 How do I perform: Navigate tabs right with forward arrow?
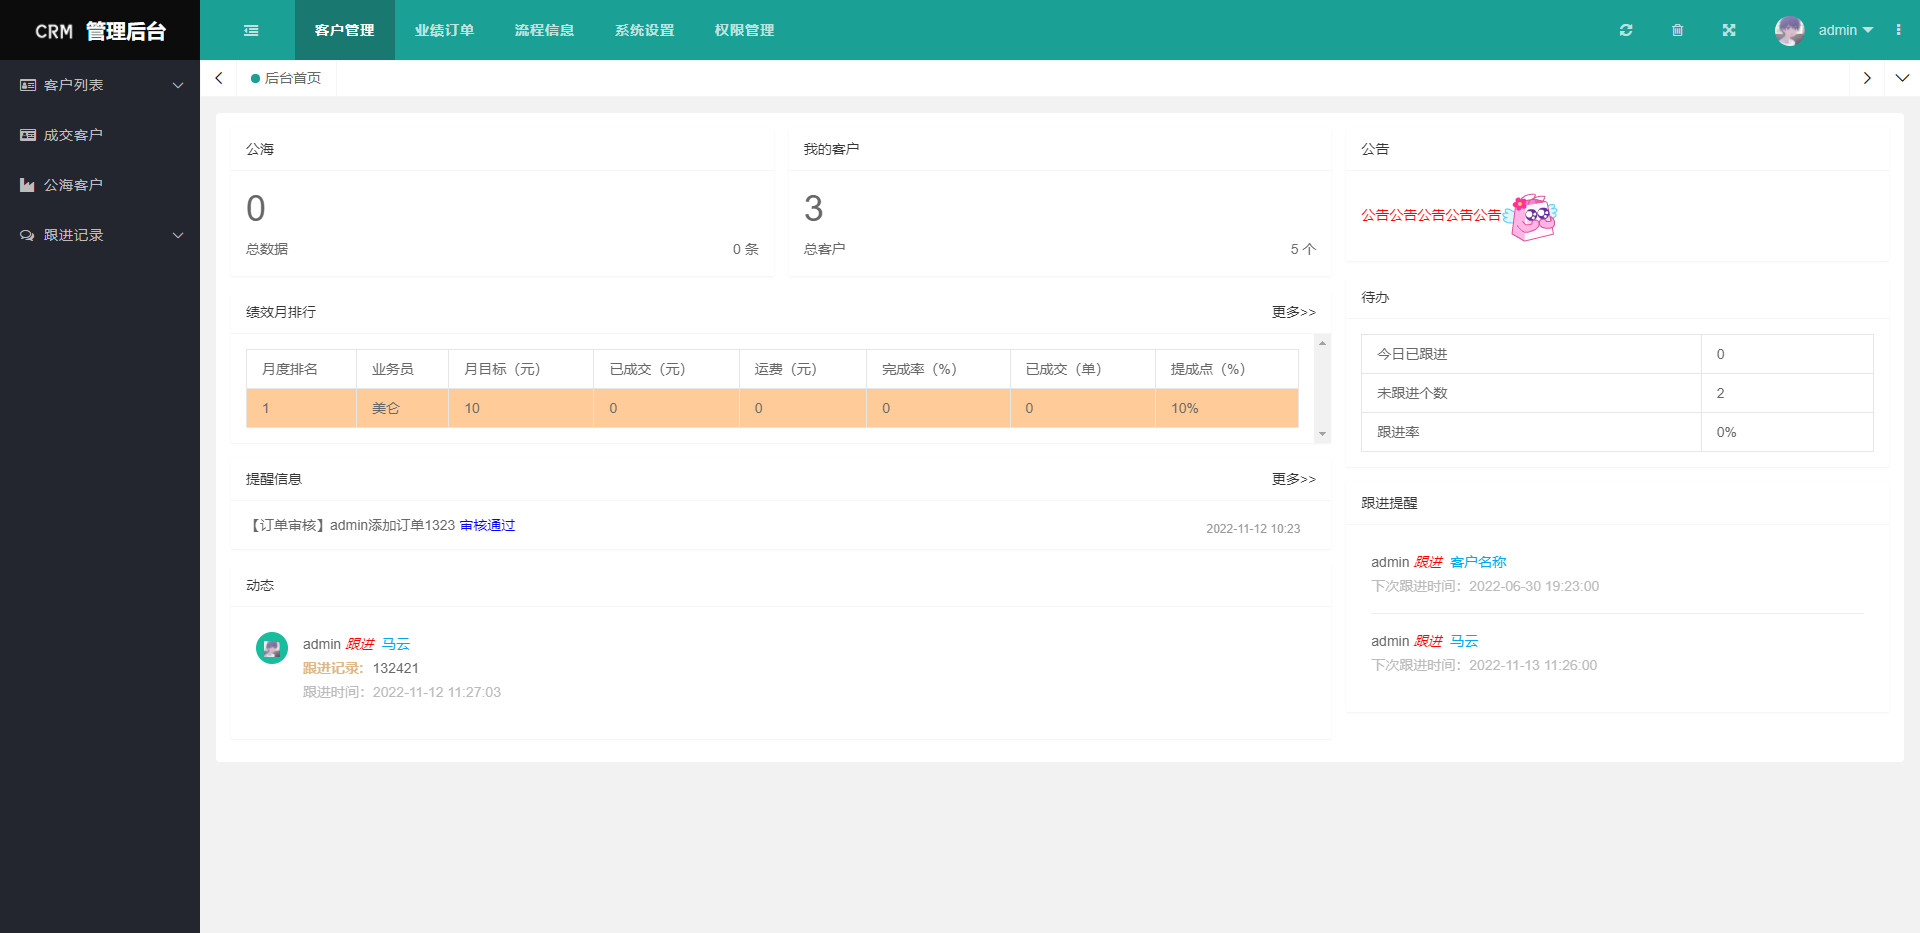[1867, 78]
